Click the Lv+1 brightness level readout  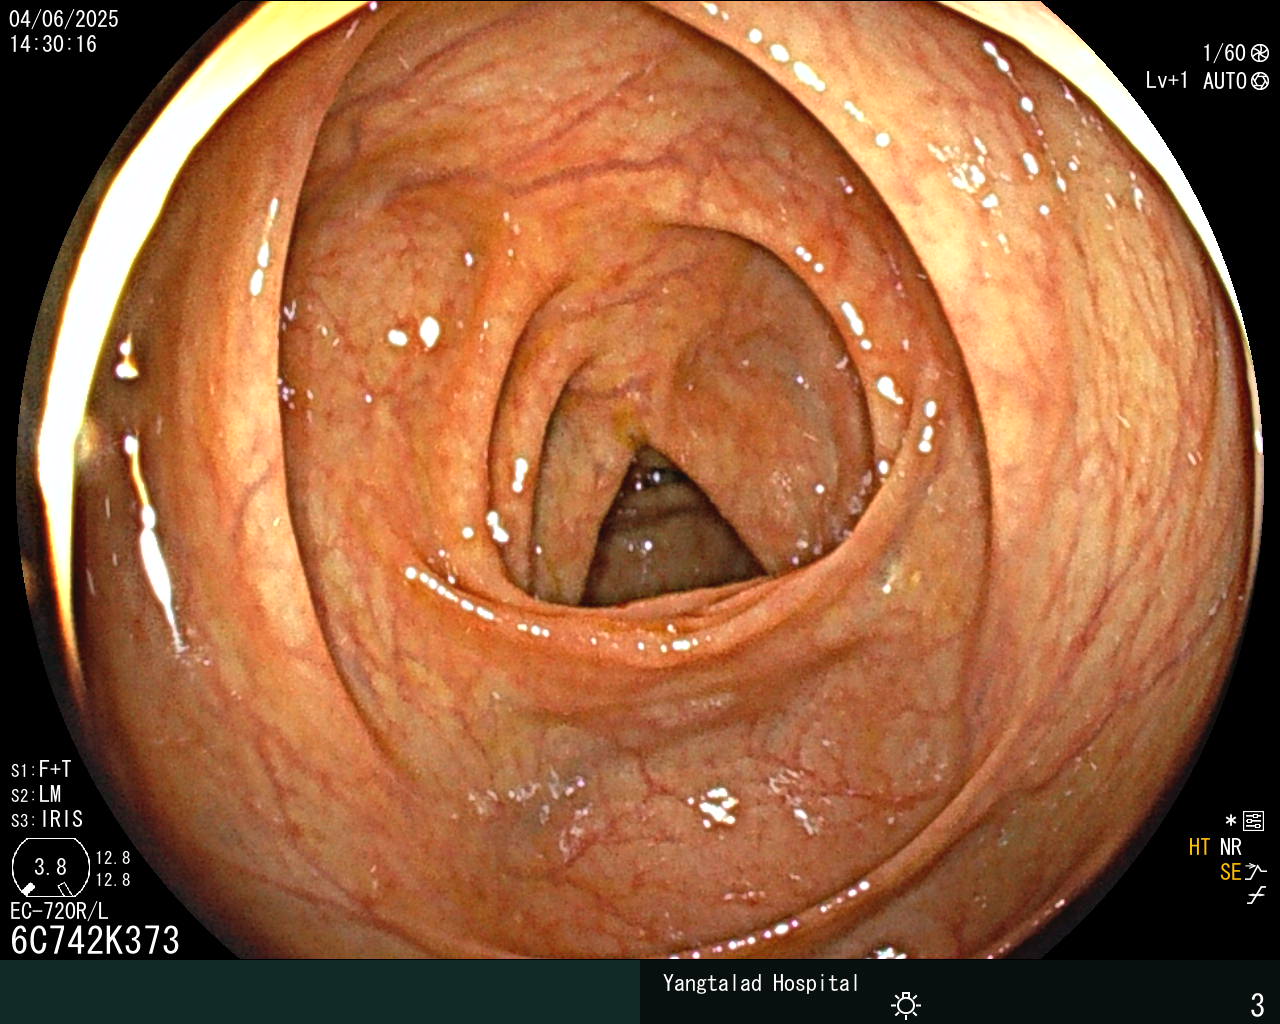1167,81
